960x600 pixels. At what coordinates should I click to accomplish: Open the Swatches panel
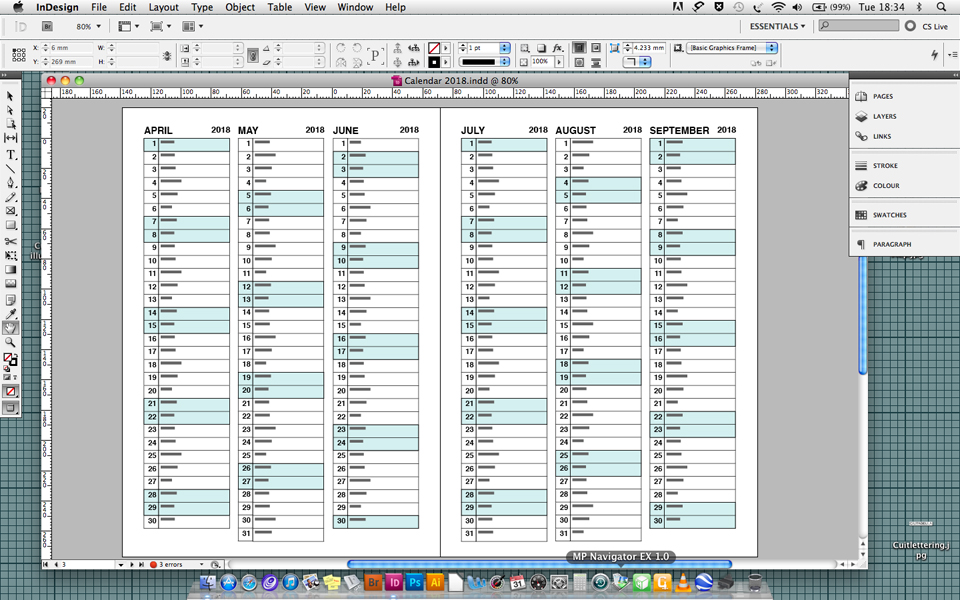pyautogui.click(x=889, y=215)
